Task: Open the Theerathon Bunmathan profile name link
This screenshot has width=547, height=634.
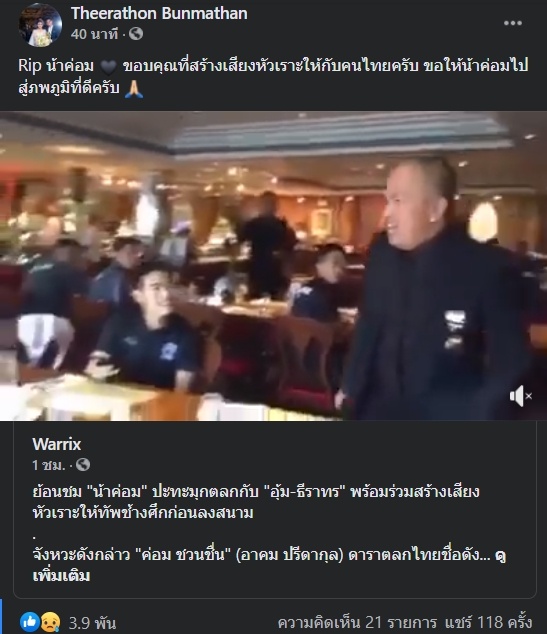Action: click(159, 13)
